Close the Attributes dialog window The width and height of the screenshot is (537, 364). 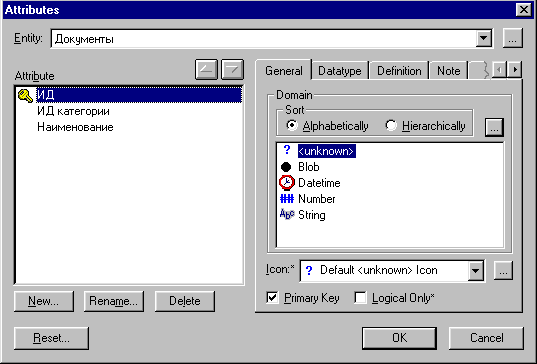[524, 10]
